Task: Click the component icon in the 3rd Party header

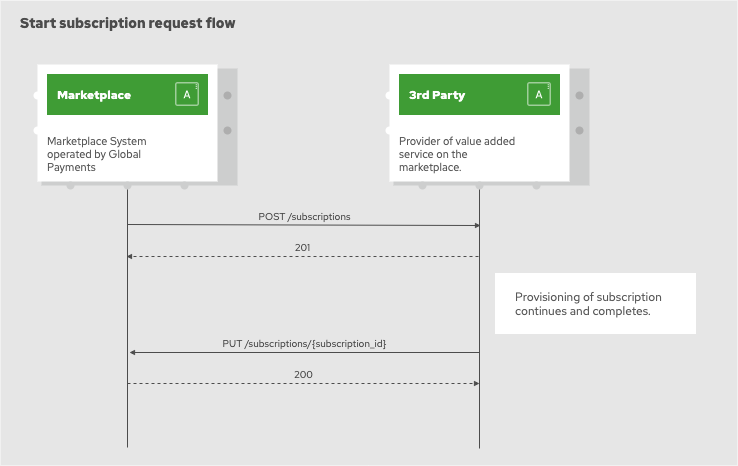Action: point(539,95)
